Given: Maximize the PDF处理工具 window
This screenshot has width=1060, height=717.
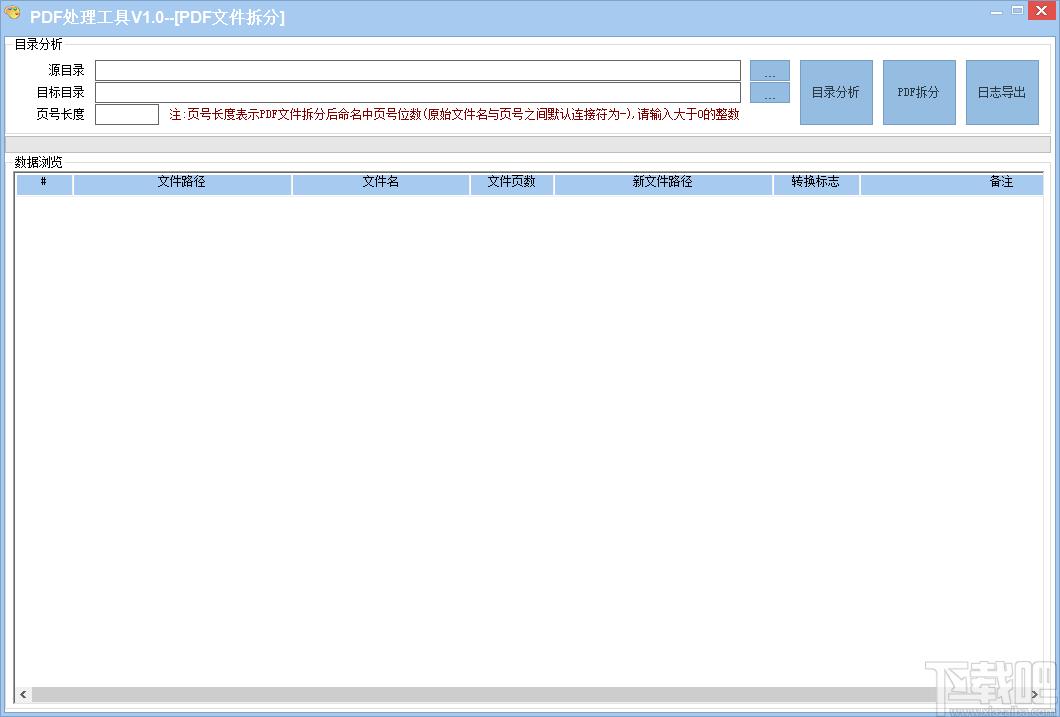Looking at the screenshot, I should [x=1017, y=11].
